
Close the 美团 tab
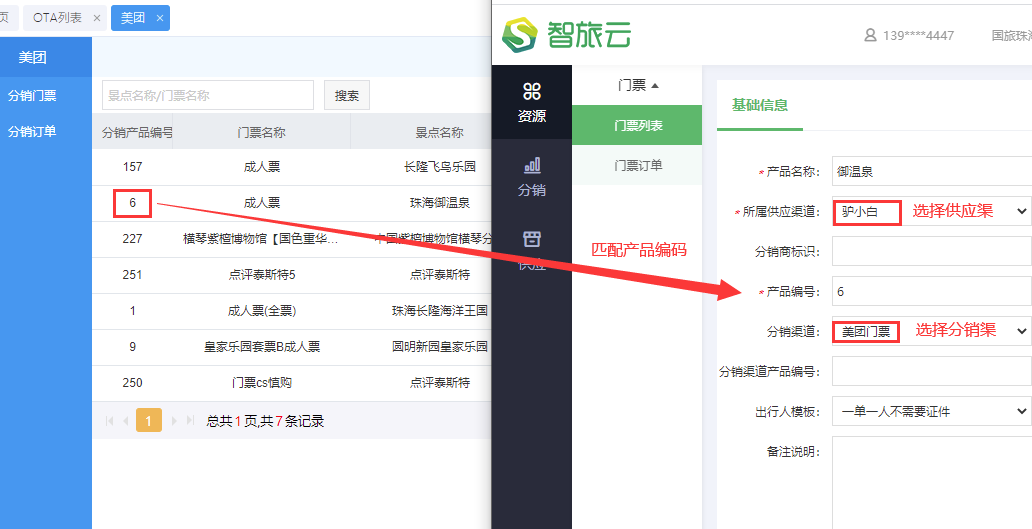[x=159, y=18]
